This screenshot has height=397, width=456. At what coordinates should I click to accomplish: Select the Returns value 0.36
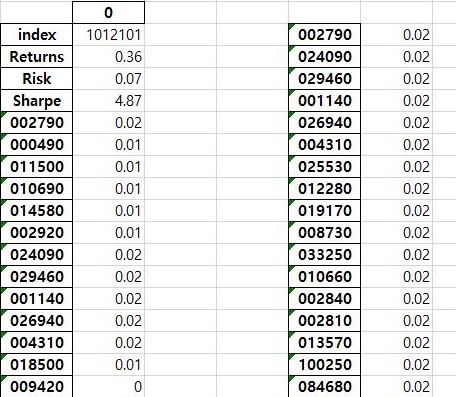click(x=108, y=56)
